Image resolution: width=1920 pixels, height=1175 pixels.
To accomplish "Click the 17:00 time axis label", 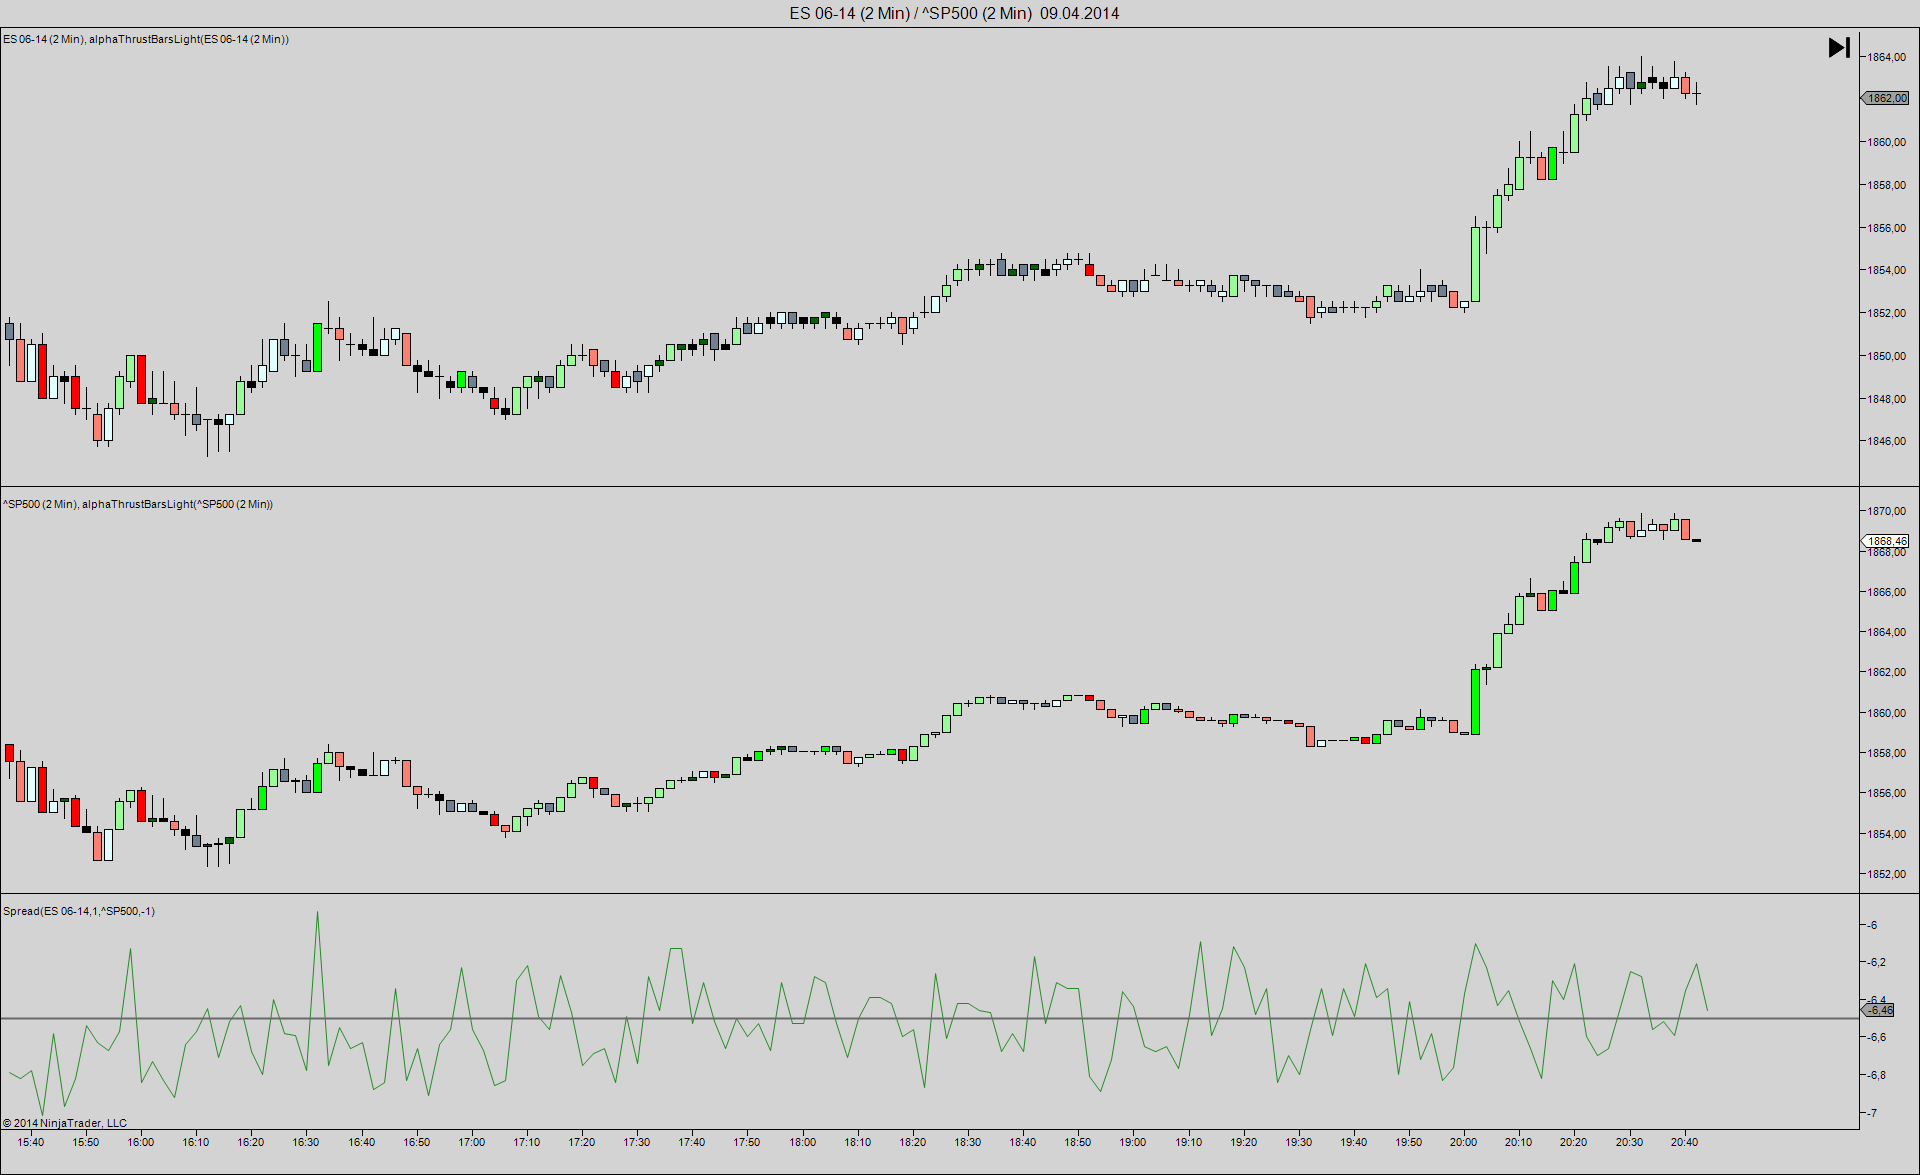I will point(472,1142).
